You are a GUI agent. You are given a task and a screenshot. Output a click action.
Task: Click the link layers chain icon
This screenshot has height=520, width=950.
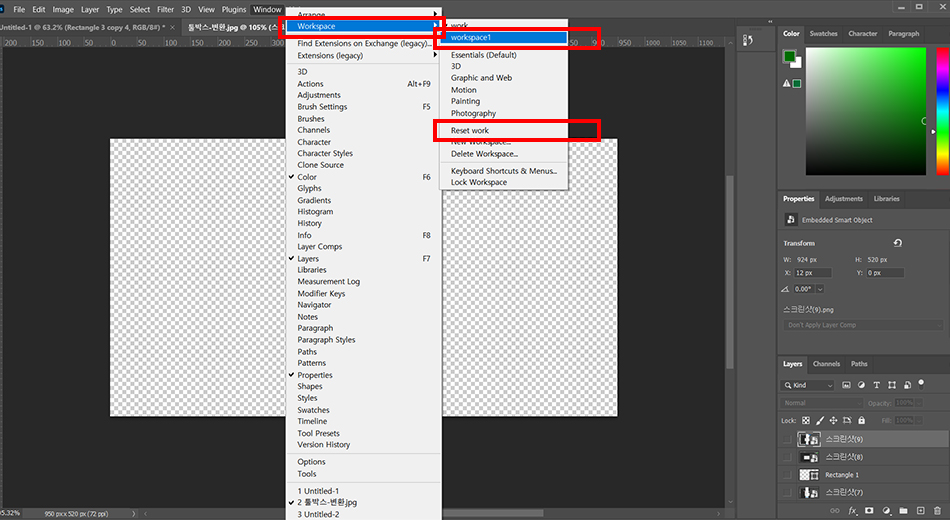click(x=834, y=511)
